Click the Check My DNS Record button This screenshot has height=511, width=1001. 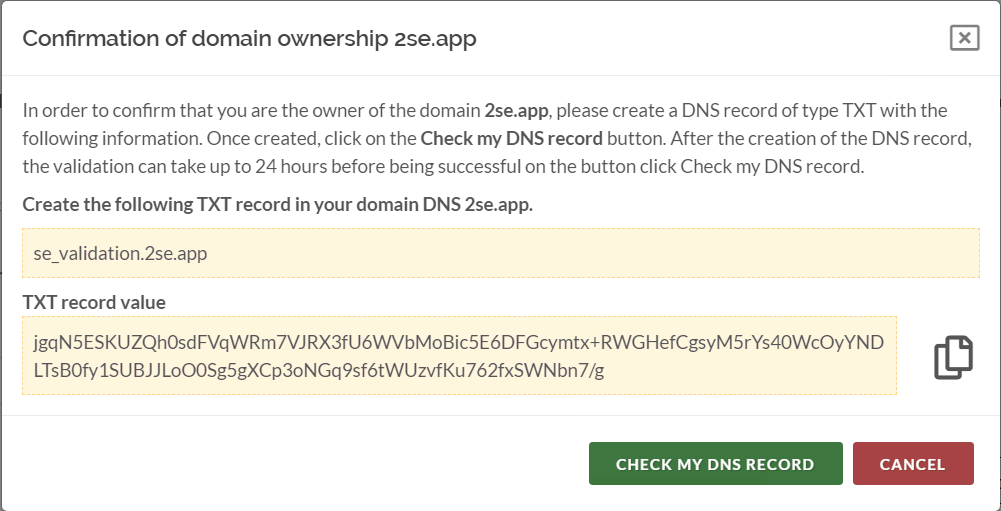(x=715, y=464)
